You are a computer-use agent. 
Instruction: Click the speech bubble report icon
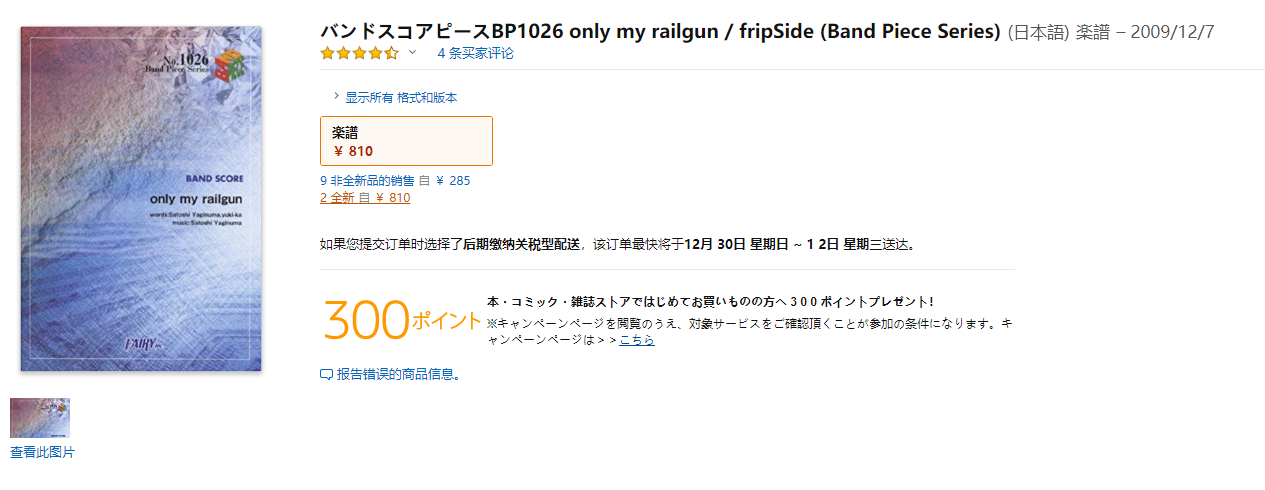coord(326,375)
